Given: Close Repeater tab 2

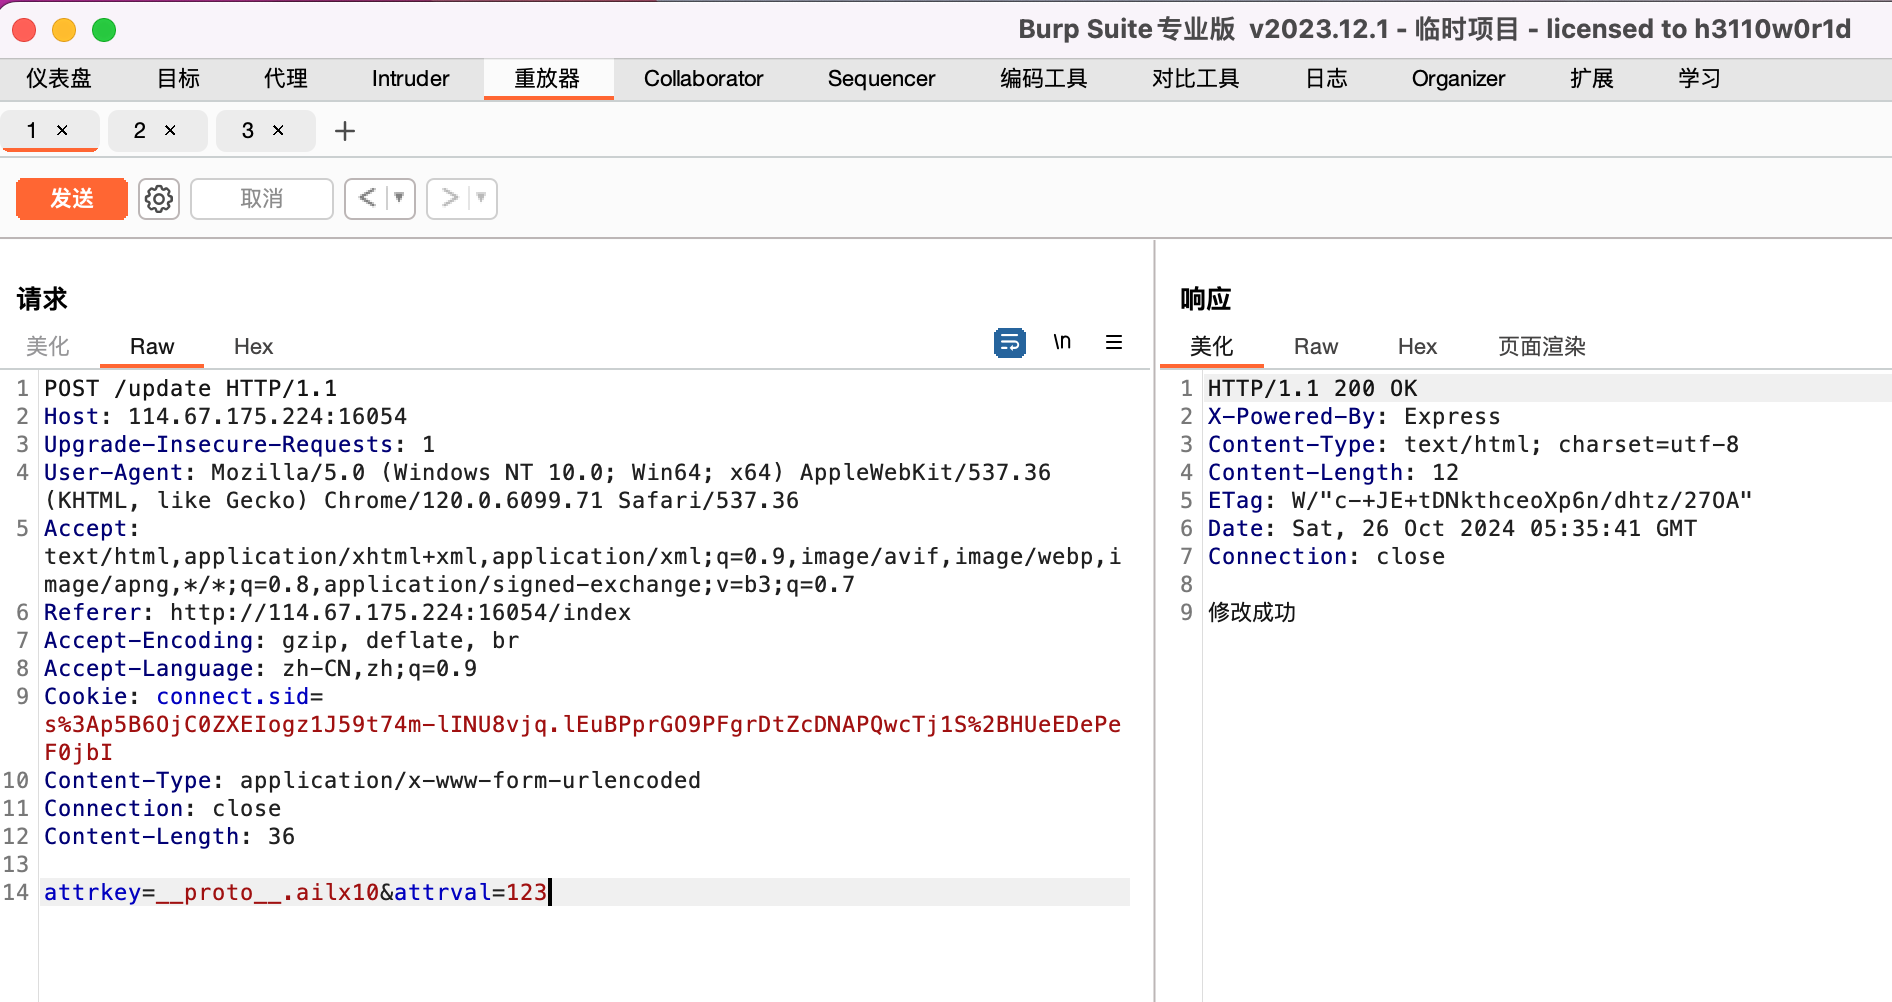Looking at the screenshot, I should pos(171,130).
